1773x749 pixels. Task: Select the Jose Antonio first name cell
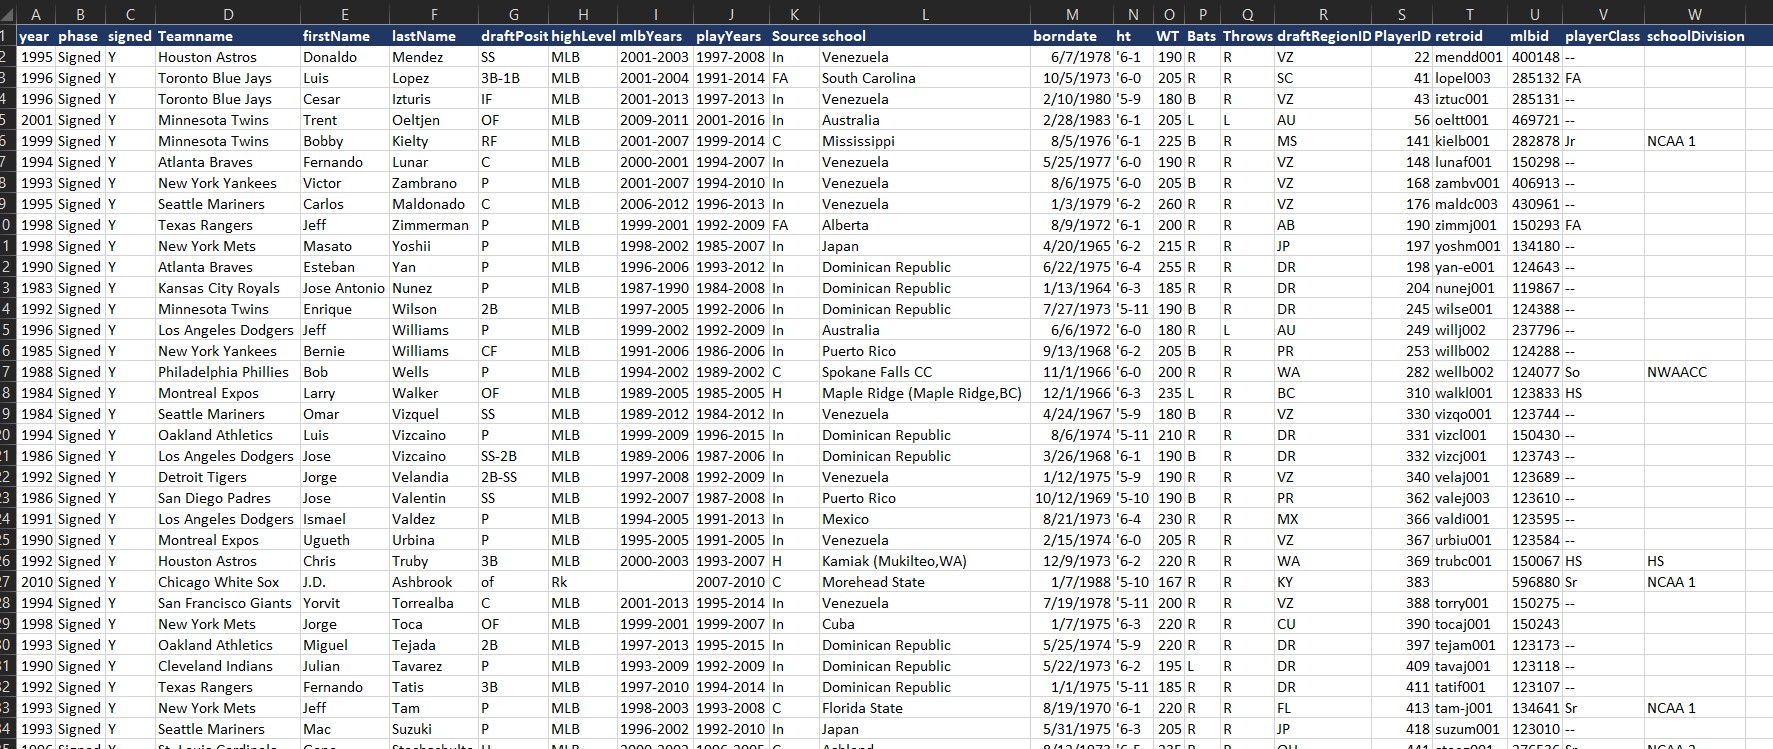coord(343,288)
